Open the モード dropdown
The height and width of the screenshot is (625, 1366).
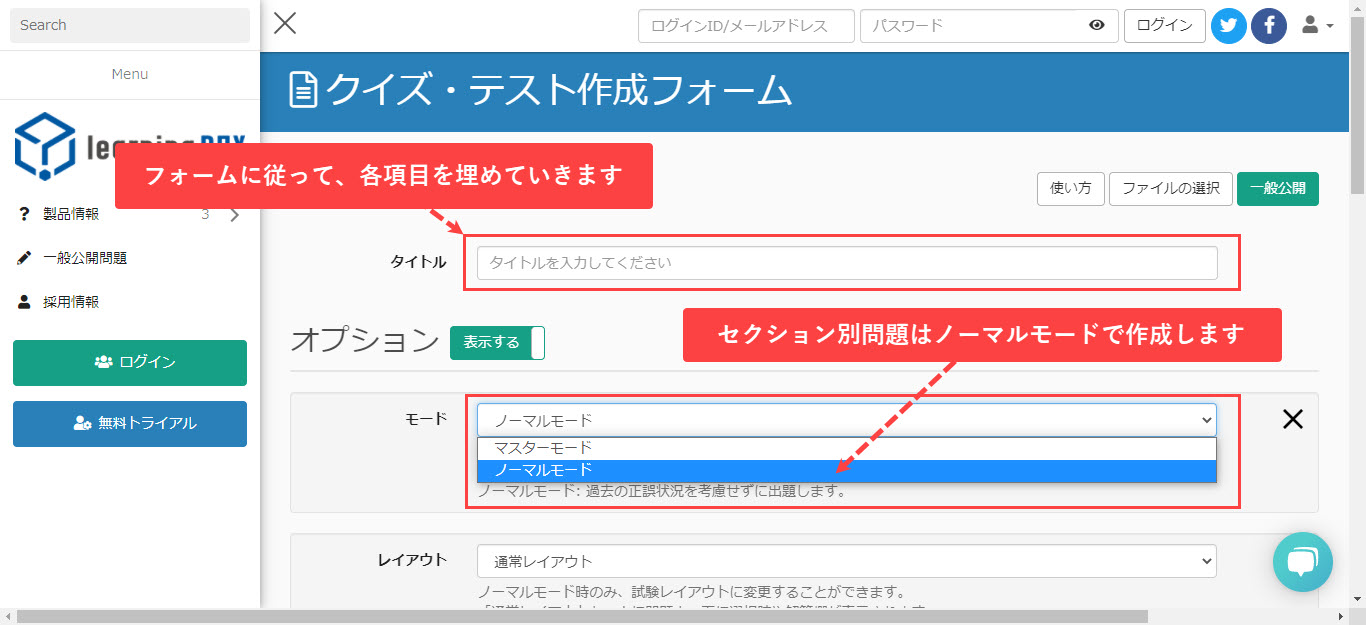pyautogui.click(x=846, y=421)
